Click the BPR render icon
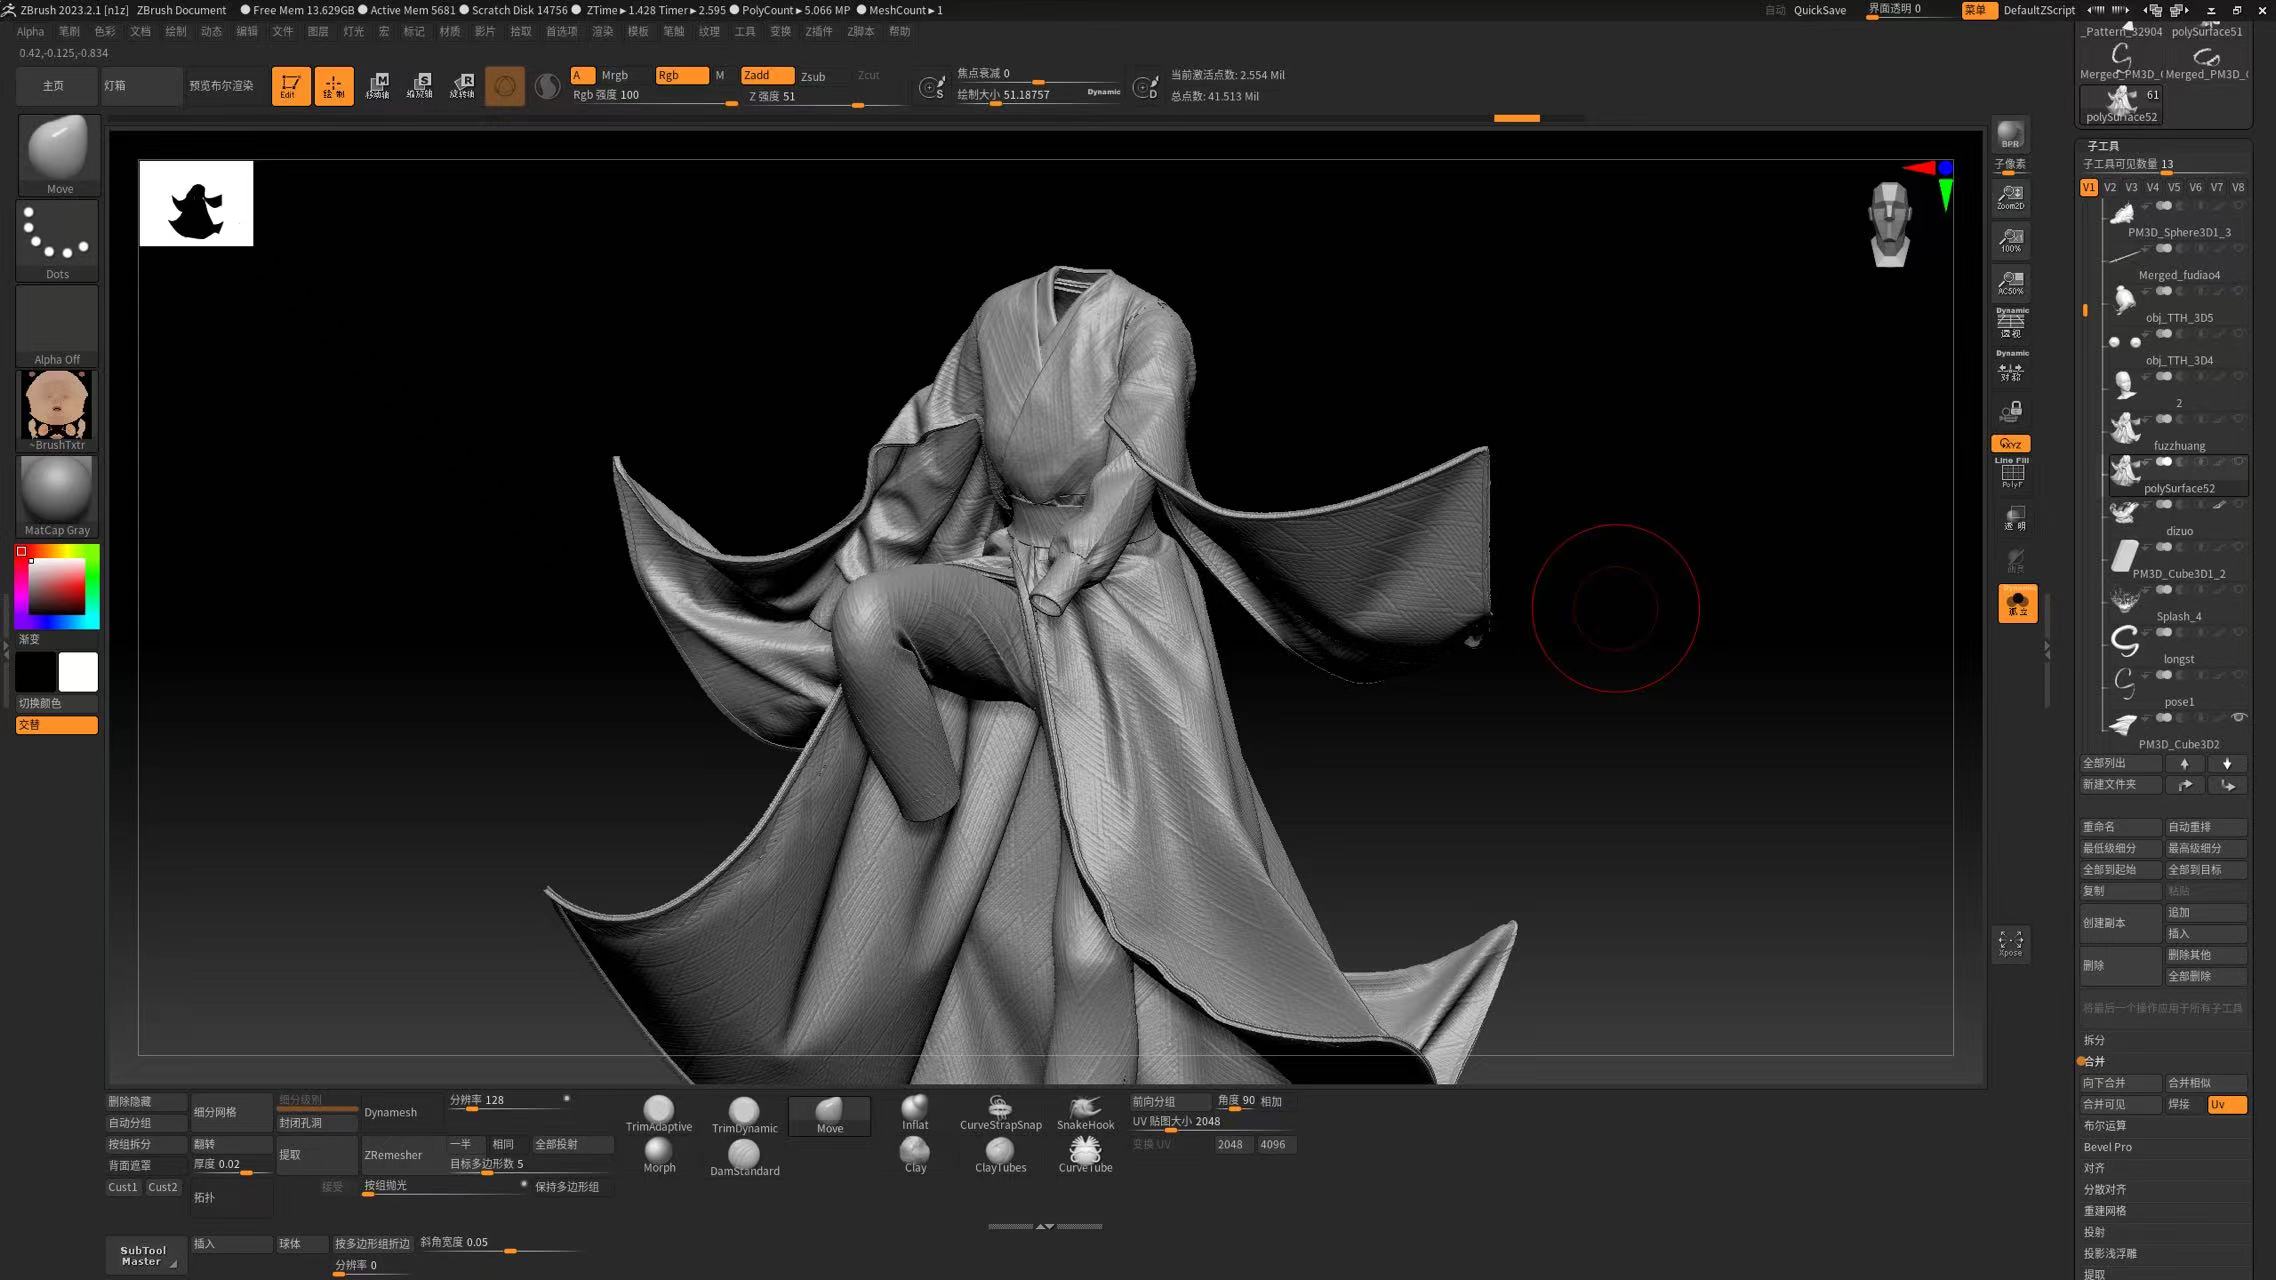 [x=2010, y=135]
